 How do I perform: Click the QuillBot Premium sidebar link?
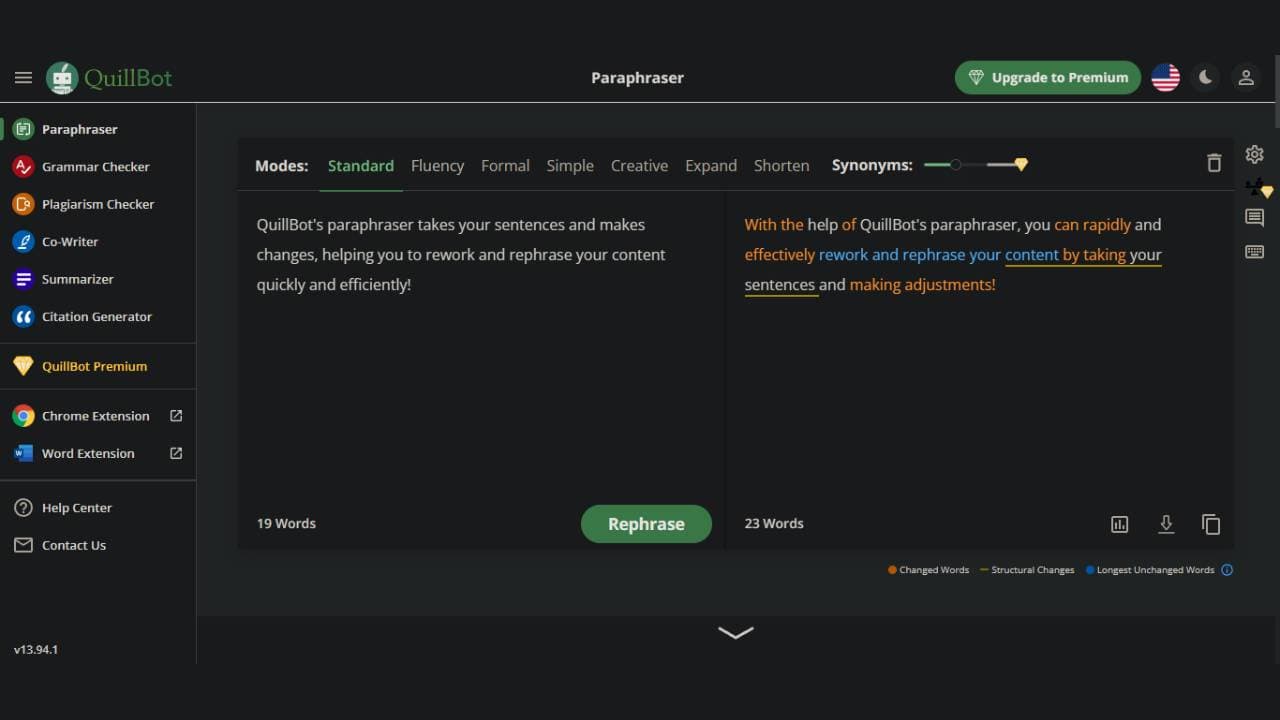(x=98, y=366)
